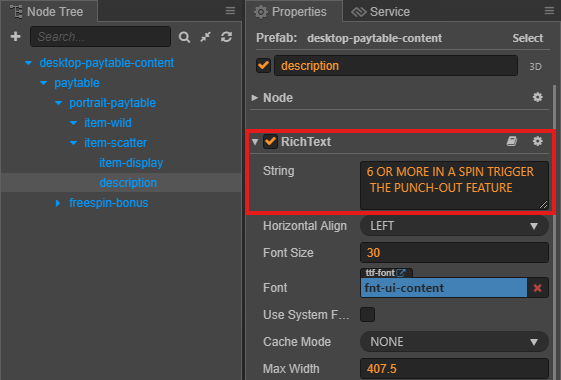Viewport: 561px width, 380px height.
Task: Collapse all nodes with the fold icon
Action: [205, 37]
